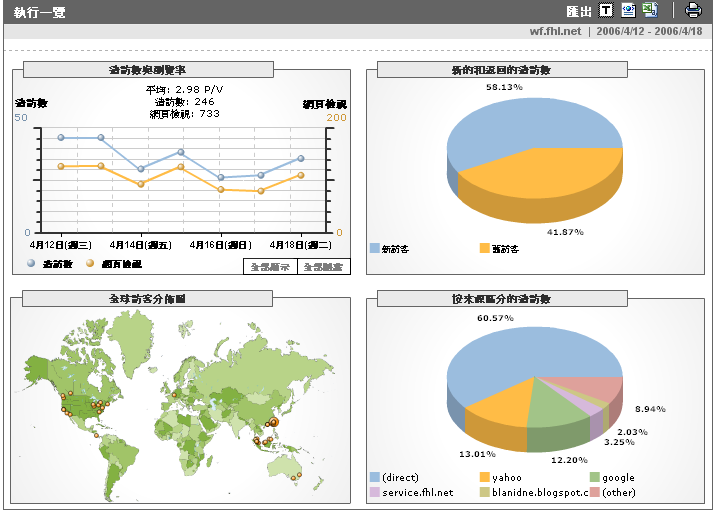Select the blue visits point for April 18
The width and height of the screenshot is (714, 515).
pos(301,158)
